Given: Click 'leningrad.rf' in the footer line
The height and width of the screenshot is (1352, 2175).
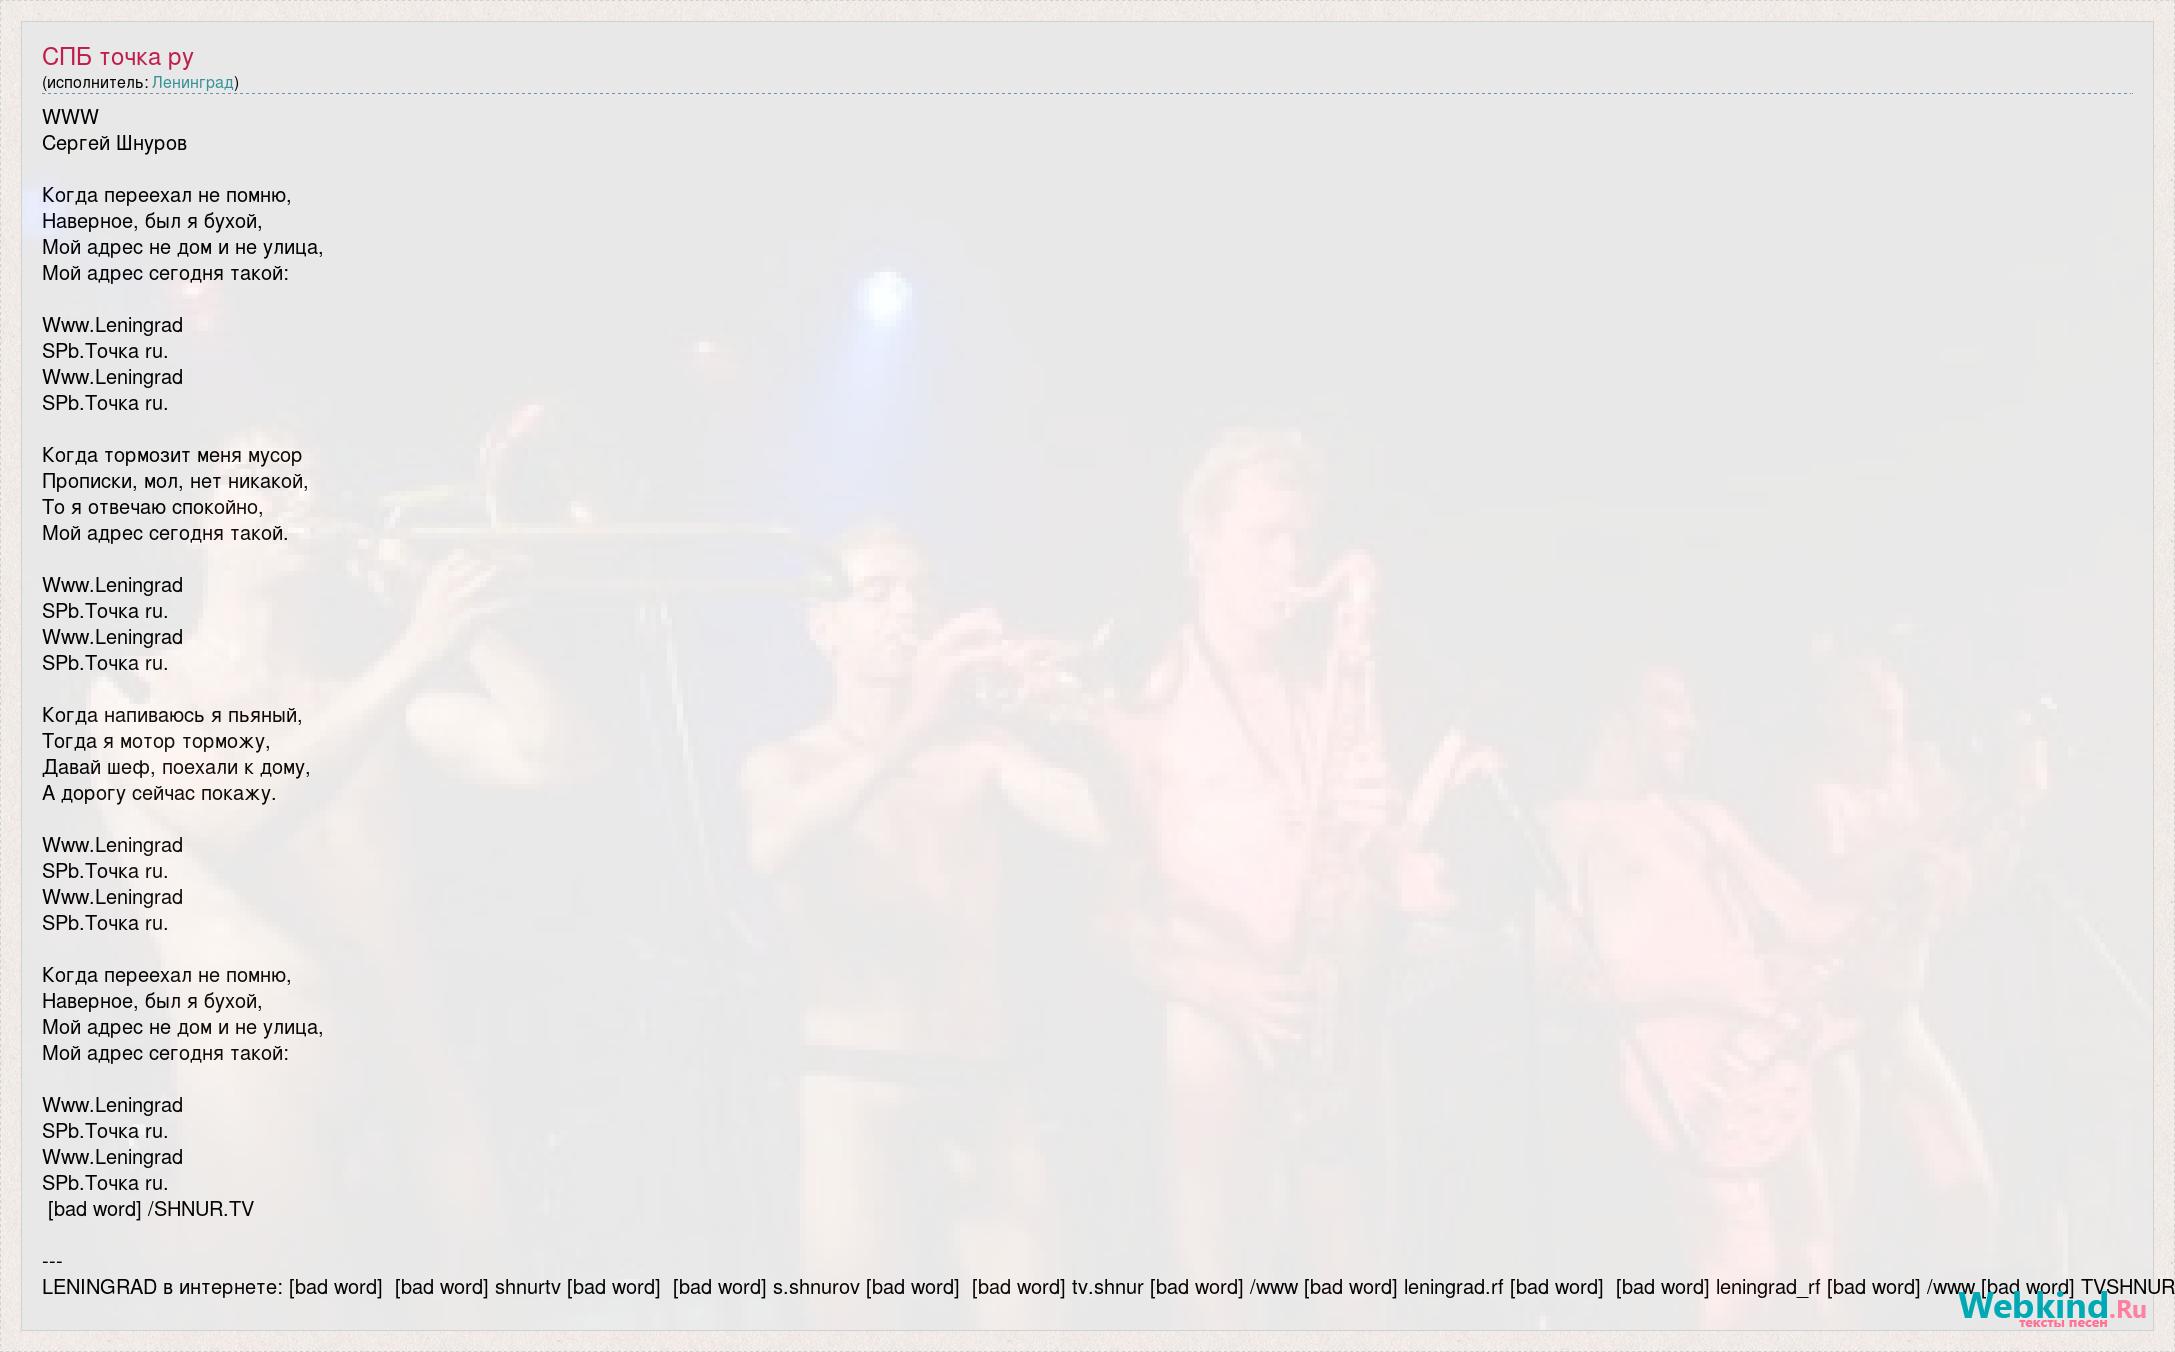Looking at the screenshot, I should tap(1453, 1287).
